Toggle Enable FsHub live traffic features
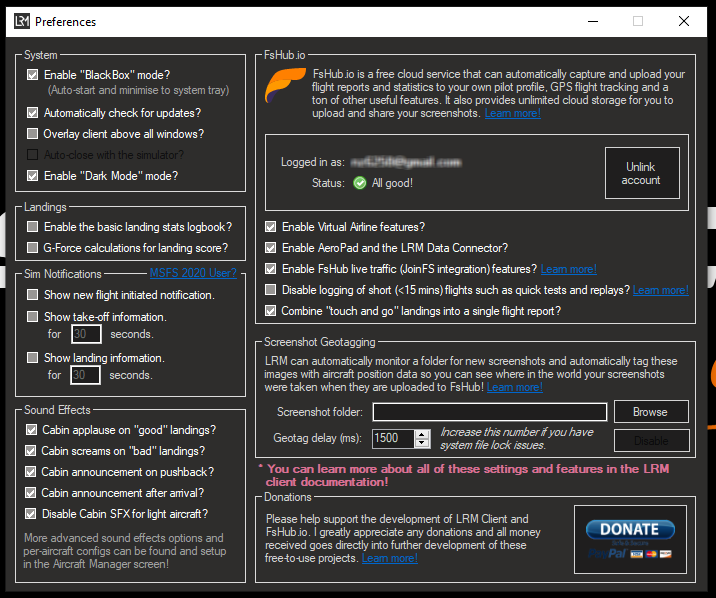The height and width of the screenshot is (598, 716). [271, 268]
